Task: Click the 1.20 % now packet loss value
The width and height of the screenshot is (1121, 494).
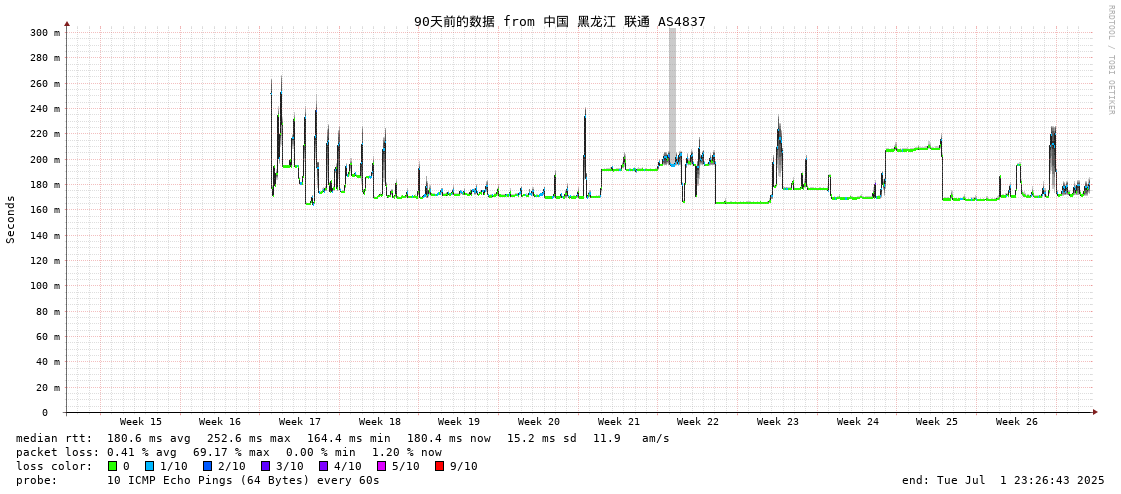Action: pyautogui.click(x=407, y=453)
